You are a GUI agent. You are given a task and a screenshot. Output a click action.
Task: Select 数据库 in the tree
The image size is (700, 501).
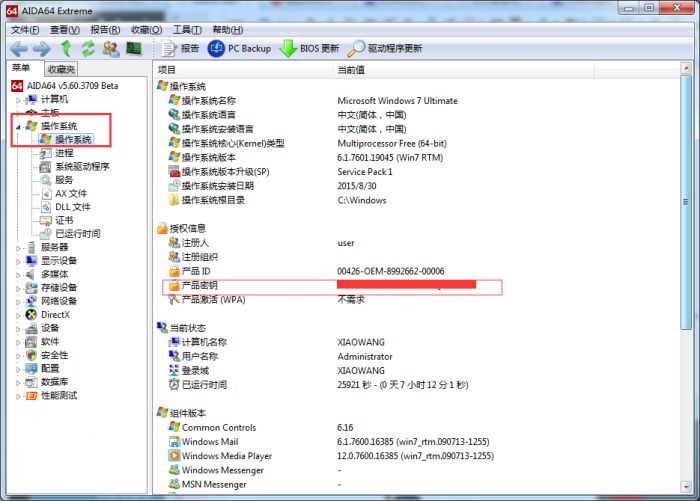point(54,382)
